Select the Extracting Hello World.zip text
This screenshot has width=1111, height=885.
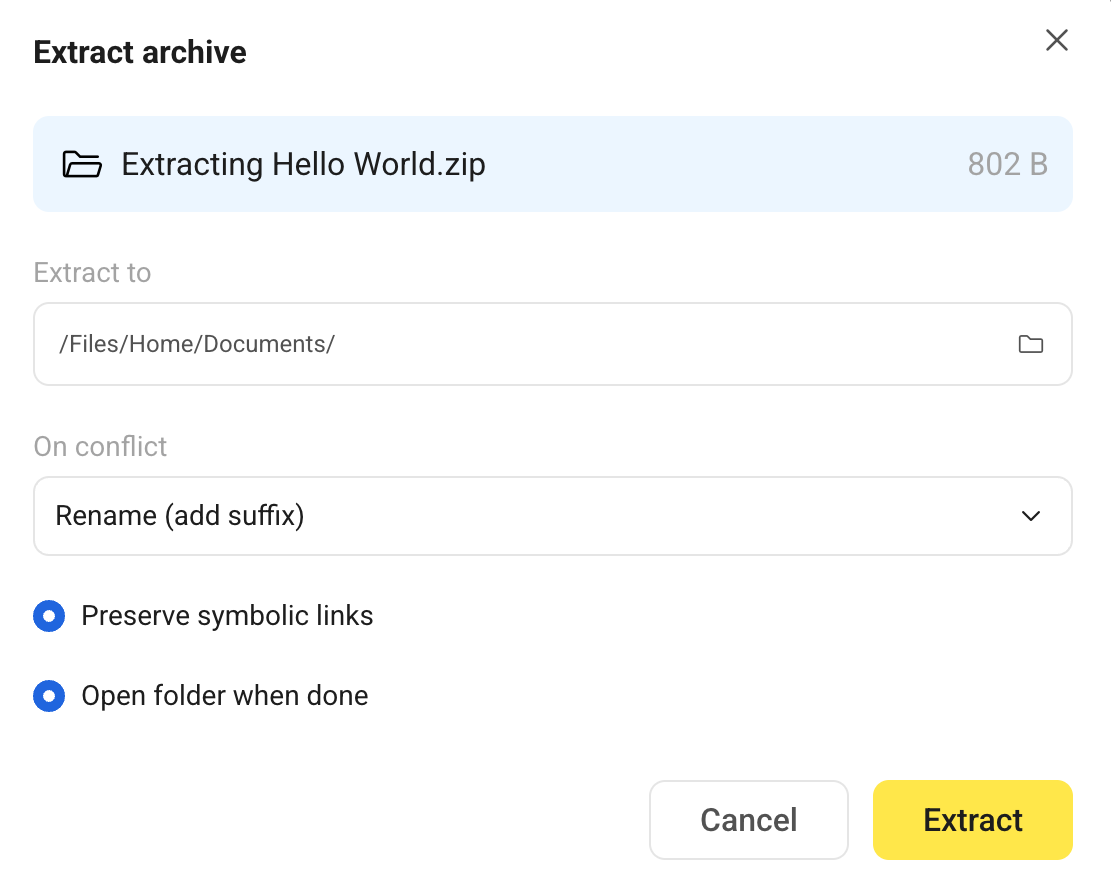point(303,164)
